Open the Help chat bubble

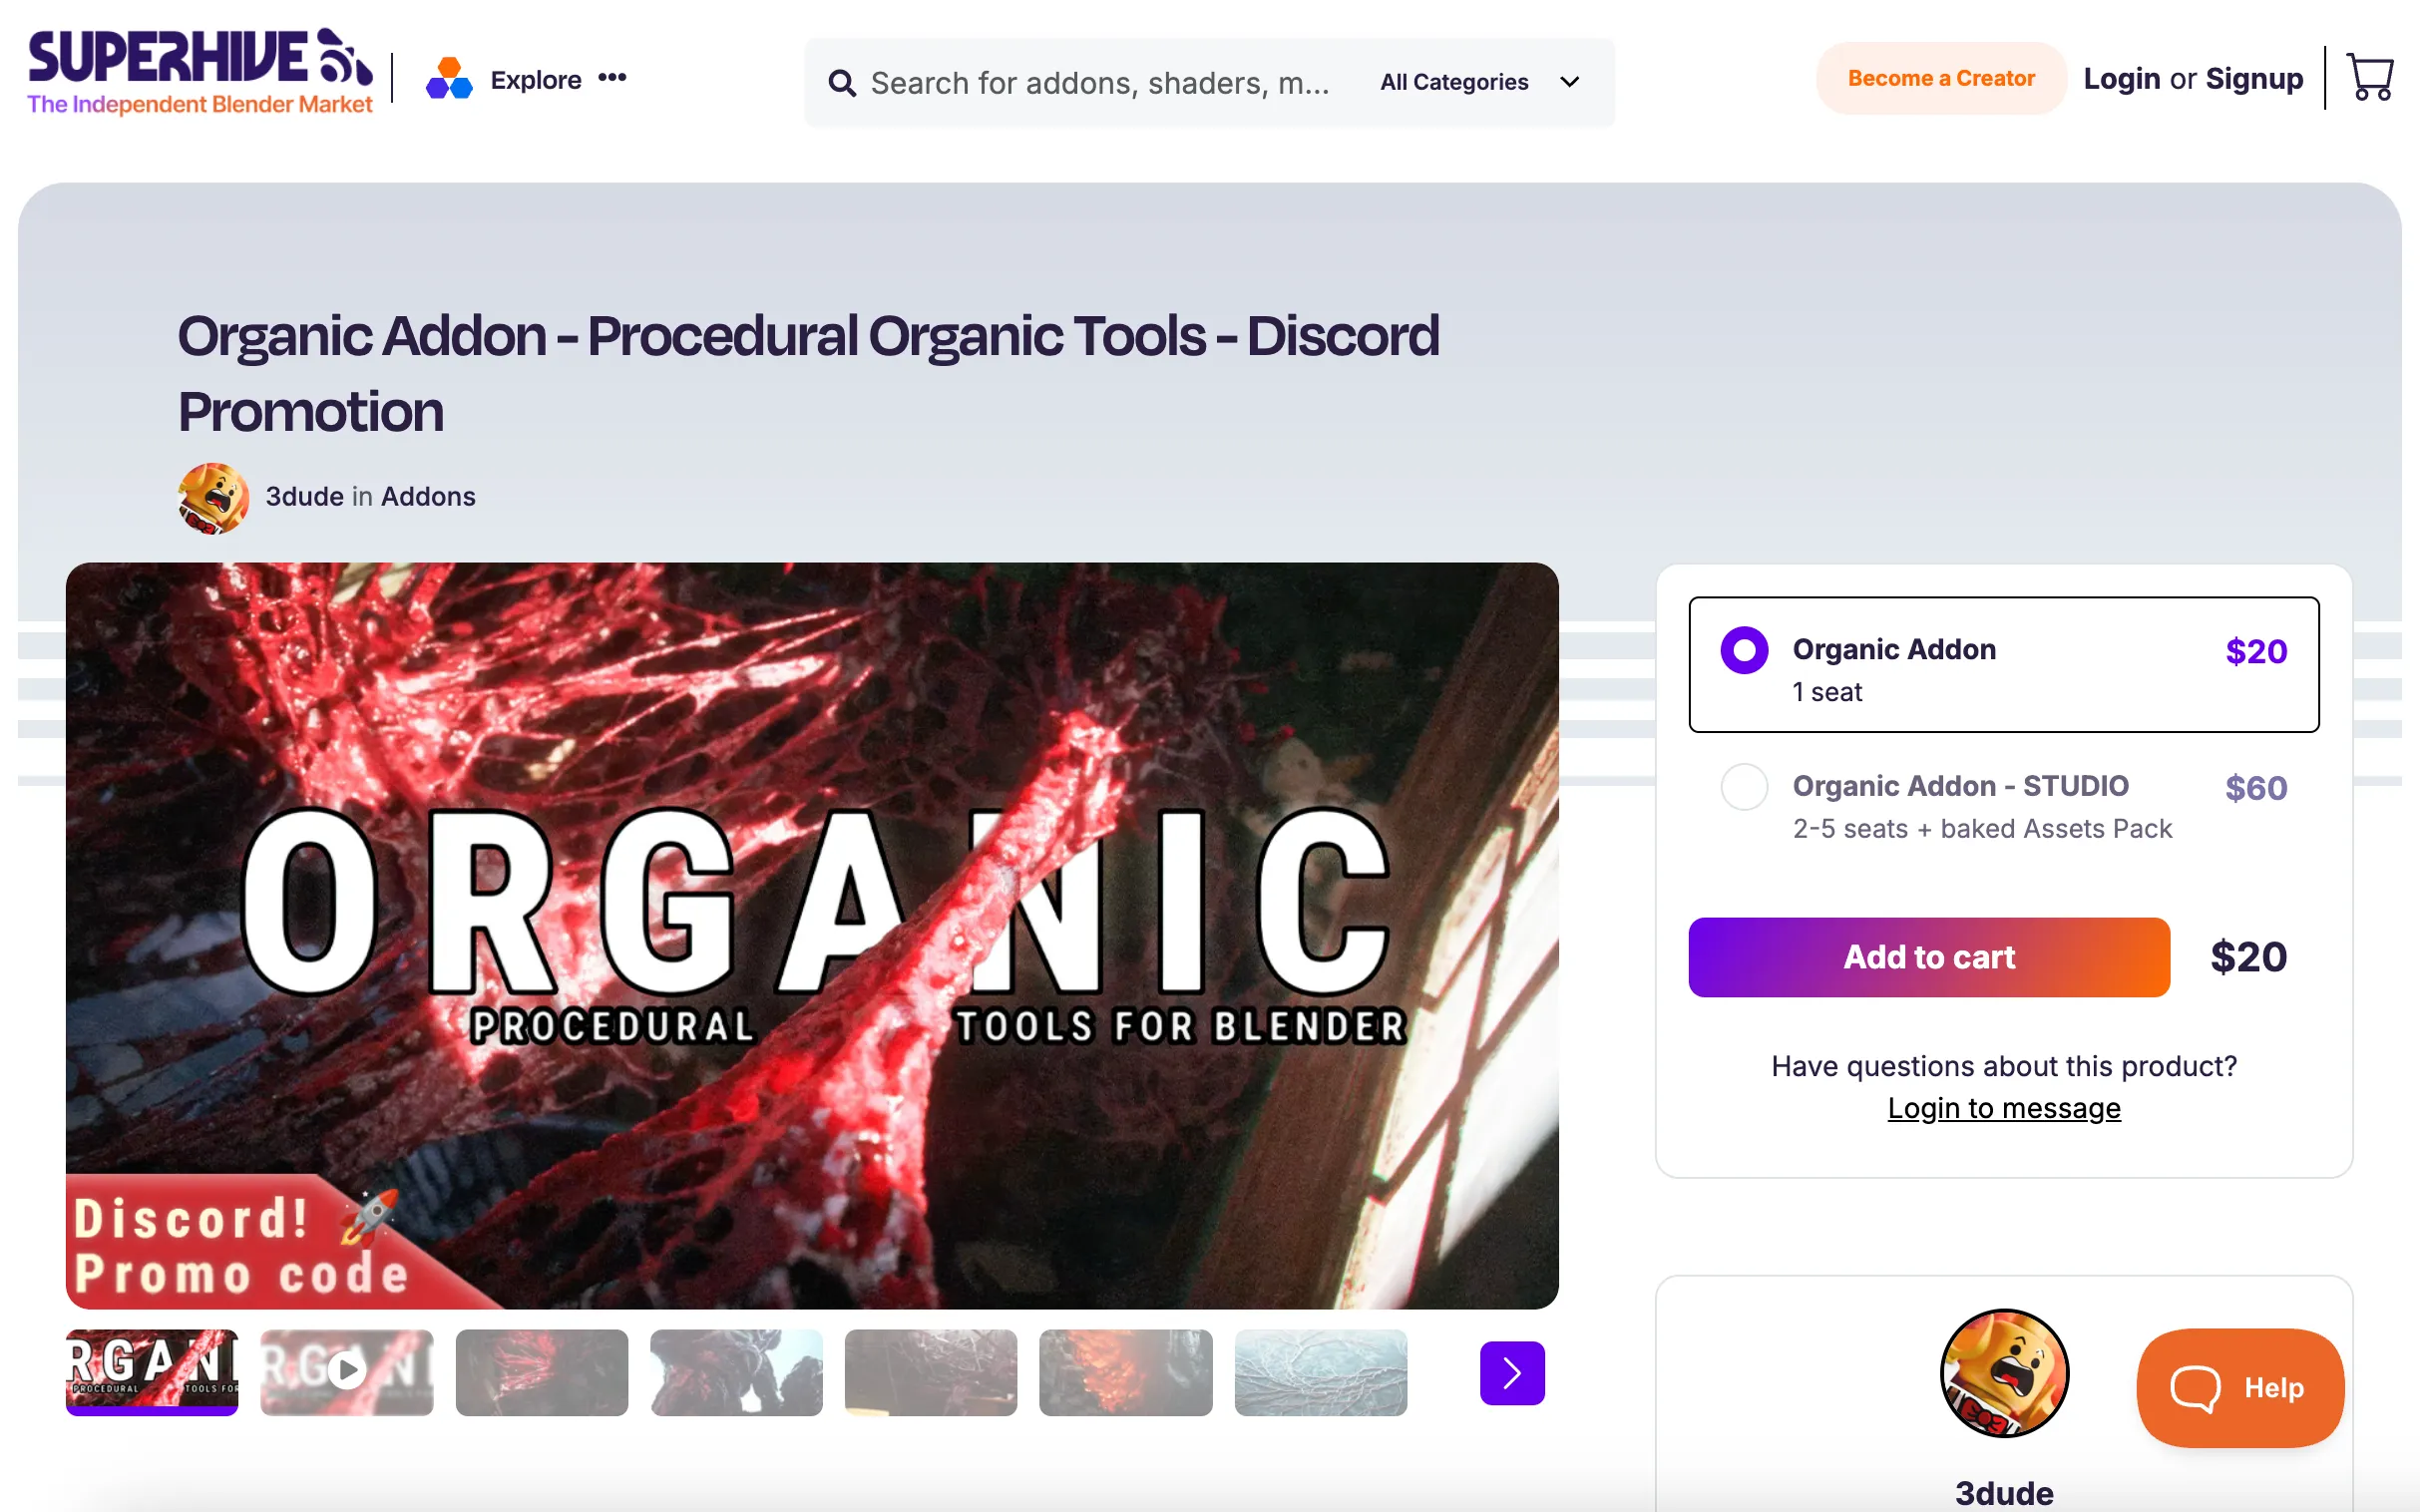(2239, 1387)
